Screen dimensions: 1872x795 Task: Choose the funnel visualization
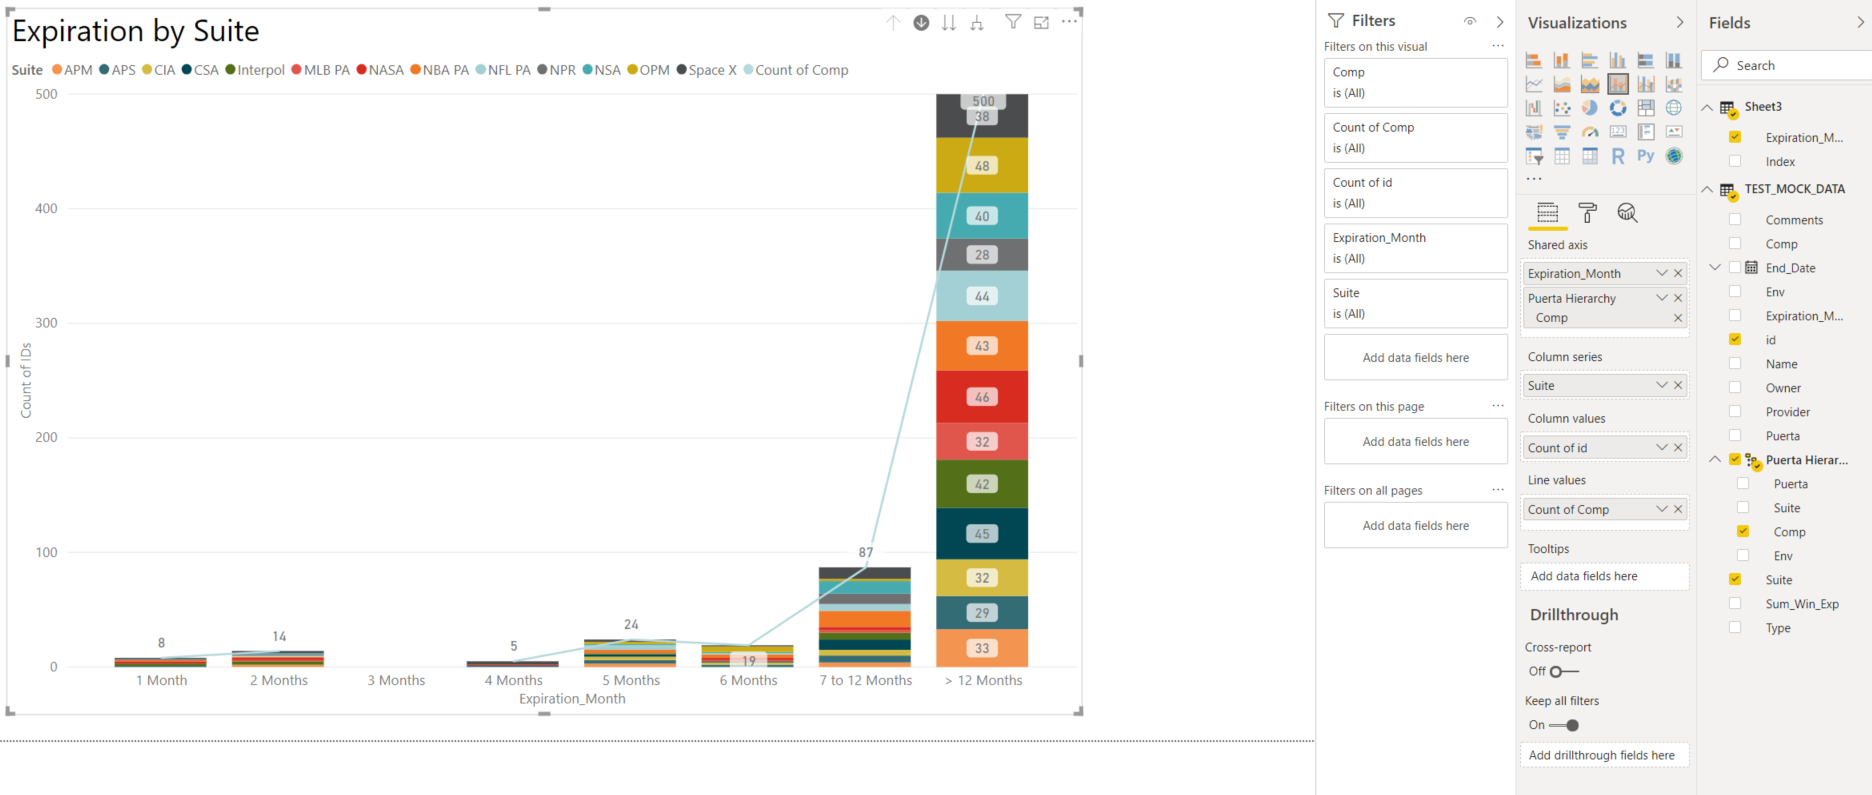[1561, 132]
